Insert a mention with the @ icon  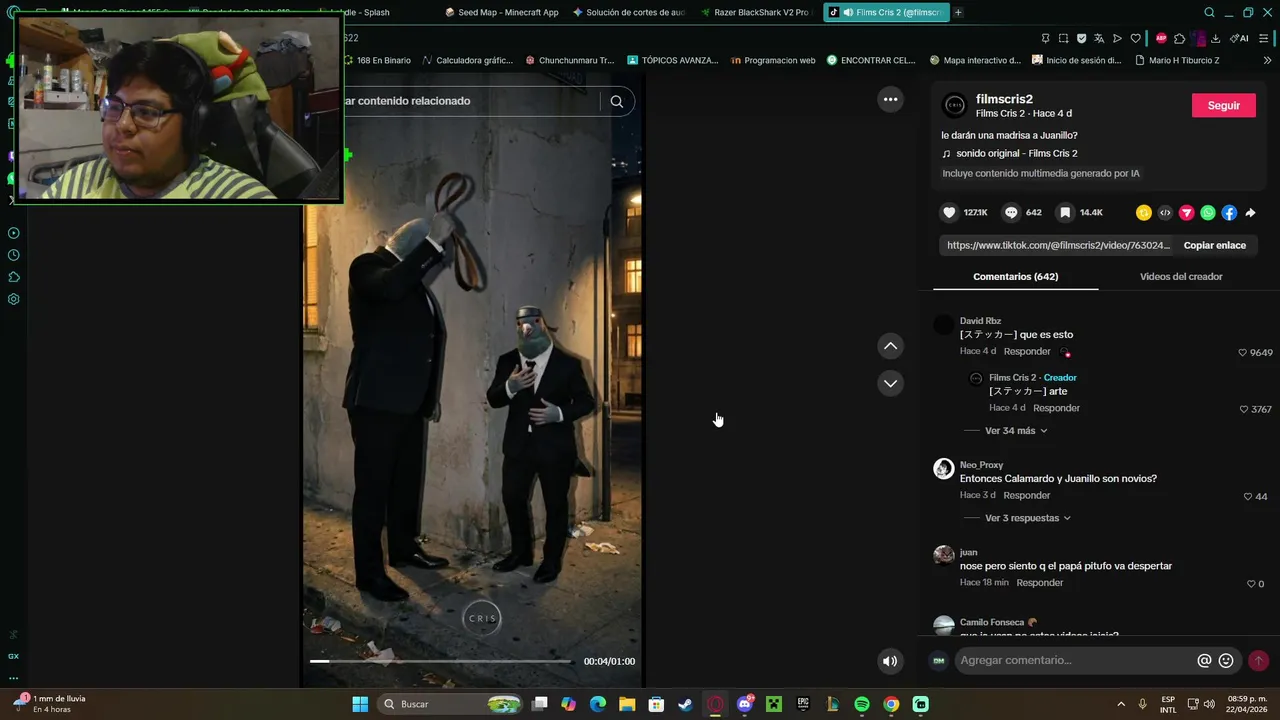[x=1204, y=660]
